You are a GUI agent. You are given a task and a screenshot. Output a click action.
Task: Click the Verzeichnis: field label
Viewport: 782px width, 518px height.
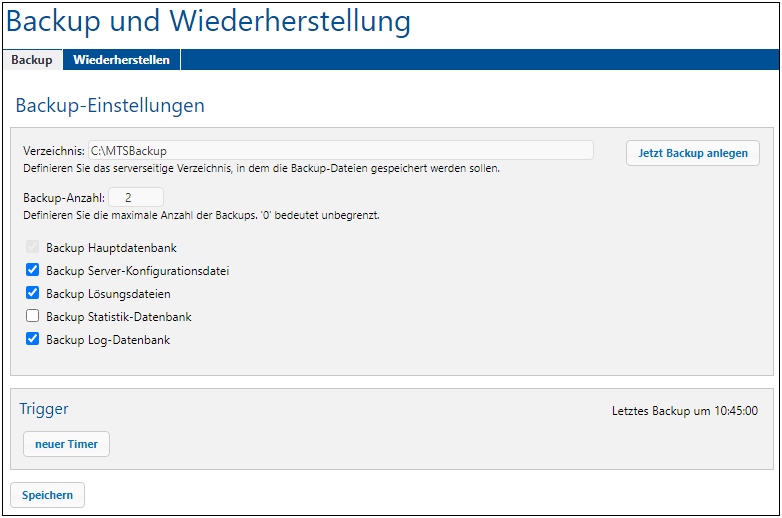click(x=54, y=151)
